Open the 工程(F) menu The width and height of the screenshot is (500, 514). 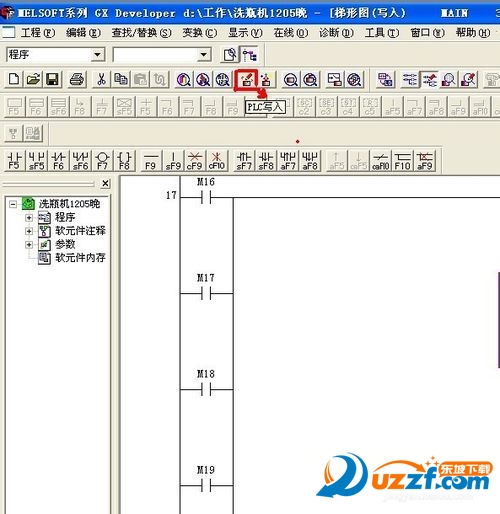38,33
